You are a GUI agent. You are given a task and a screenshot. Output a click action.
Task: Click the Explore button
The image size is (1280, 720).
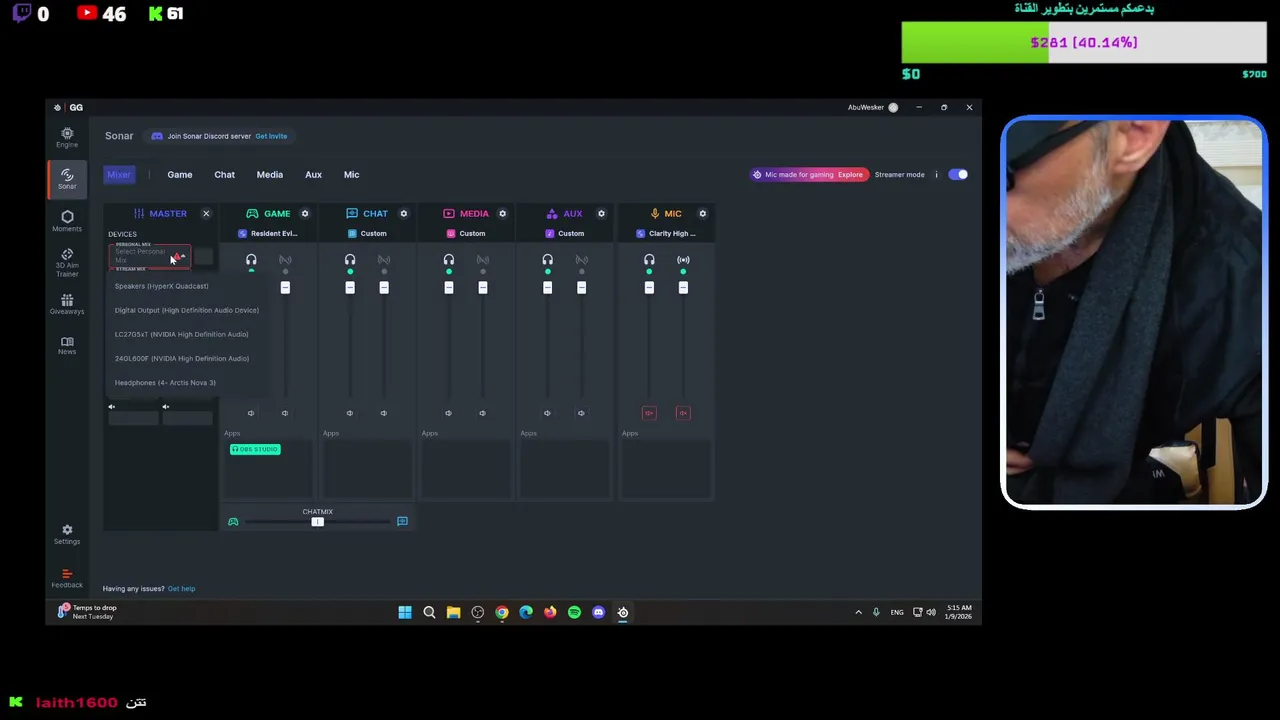[850, 174]
